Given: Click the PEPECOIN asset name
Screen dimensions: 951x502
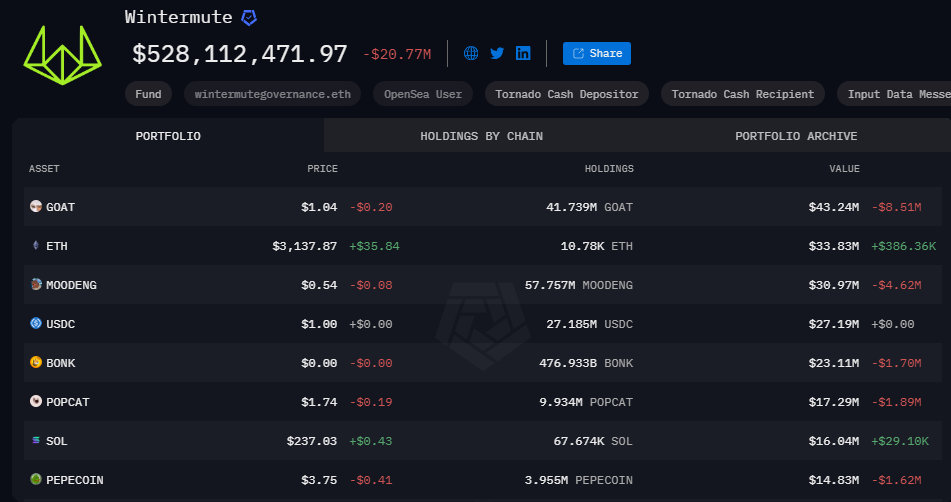Looking at the screenshot, I should tap(75, 480).
